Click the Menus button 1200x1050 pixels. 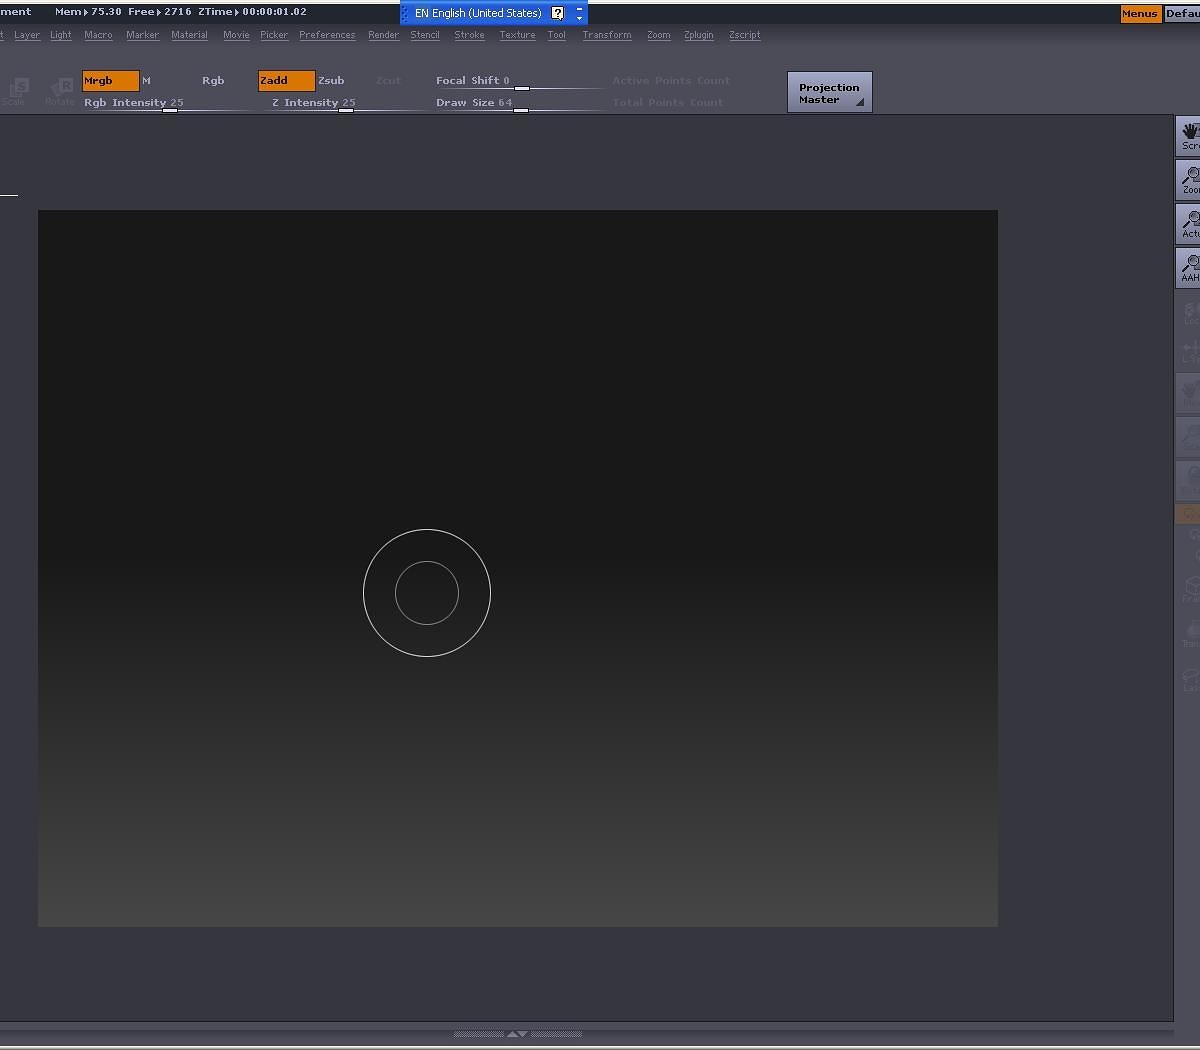[x=1140, y=13]
